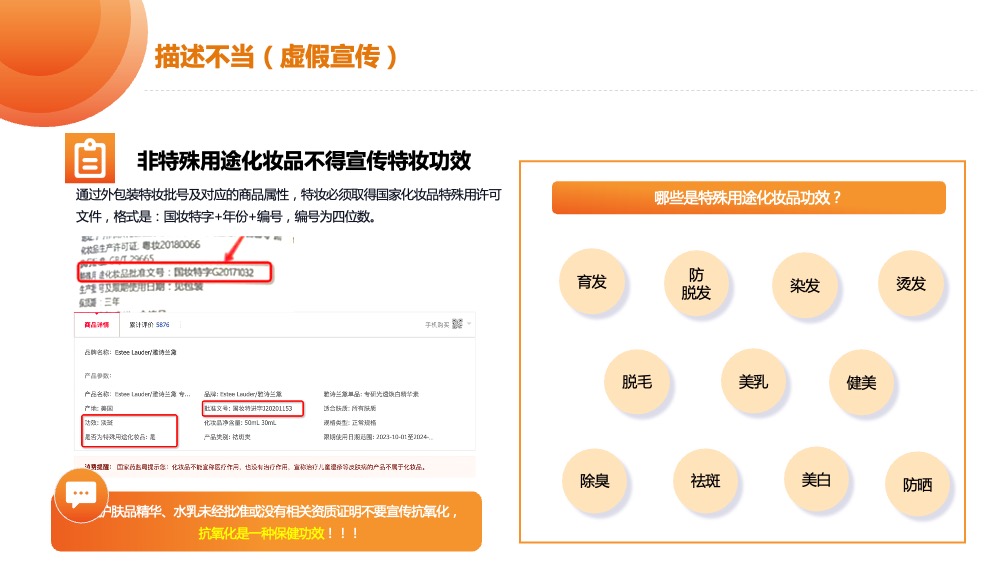Click the 限期使用日期范围 value
This screenshot has width=1000, height=563.
coord(402,437)
